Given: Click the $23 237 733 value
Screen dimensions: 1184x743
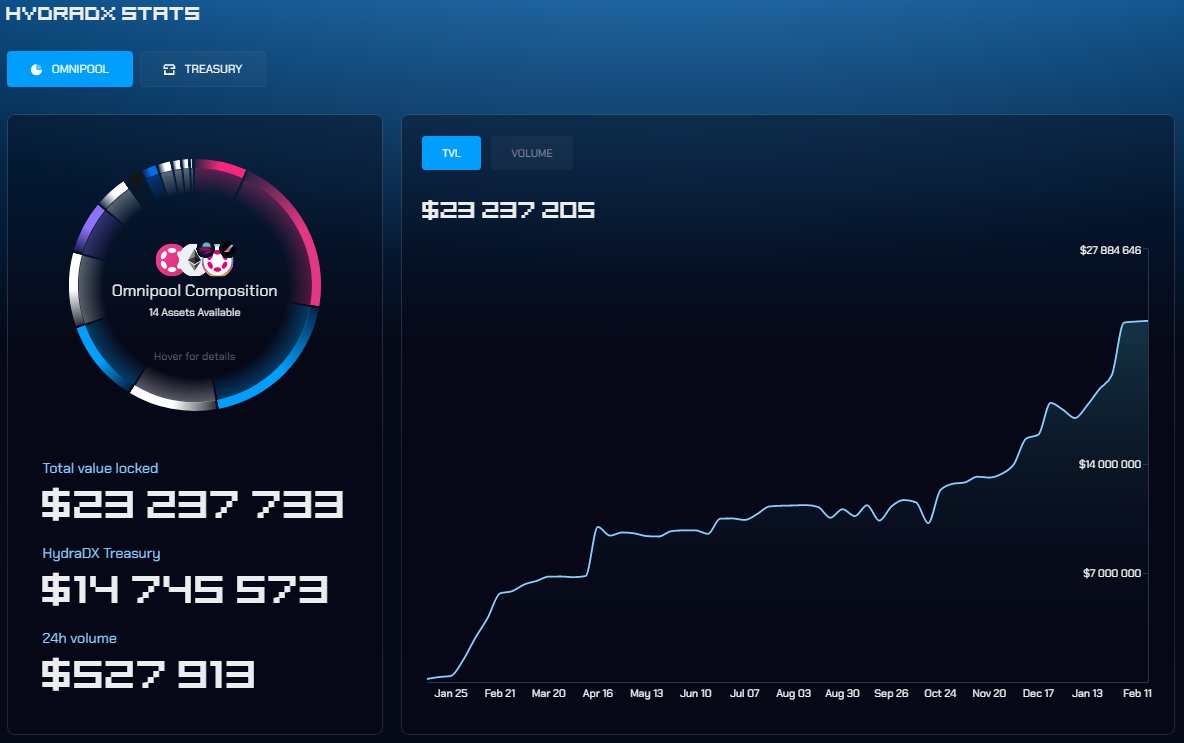Looking at the screenshot, I should point(193,504).
